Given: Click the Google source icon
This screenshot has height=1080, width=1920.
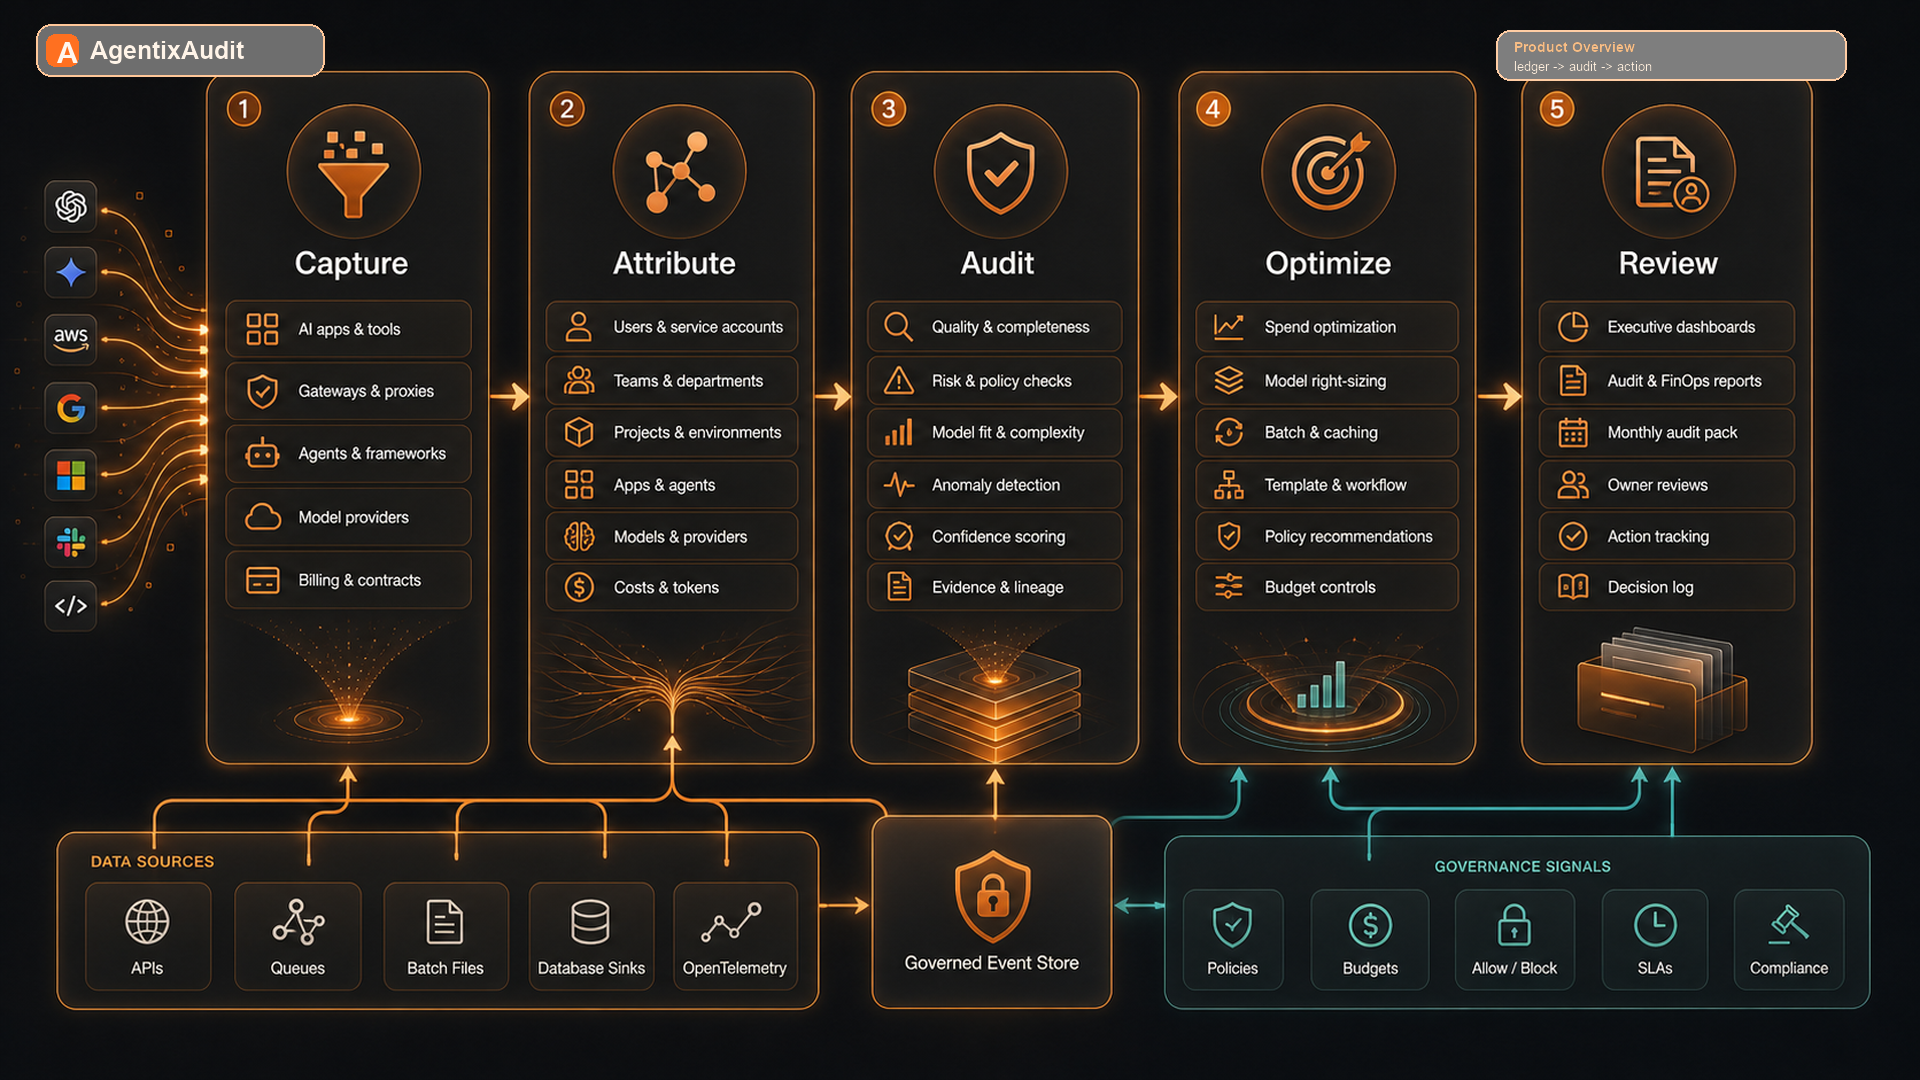Looking at the screenshot, I should 70,408.
